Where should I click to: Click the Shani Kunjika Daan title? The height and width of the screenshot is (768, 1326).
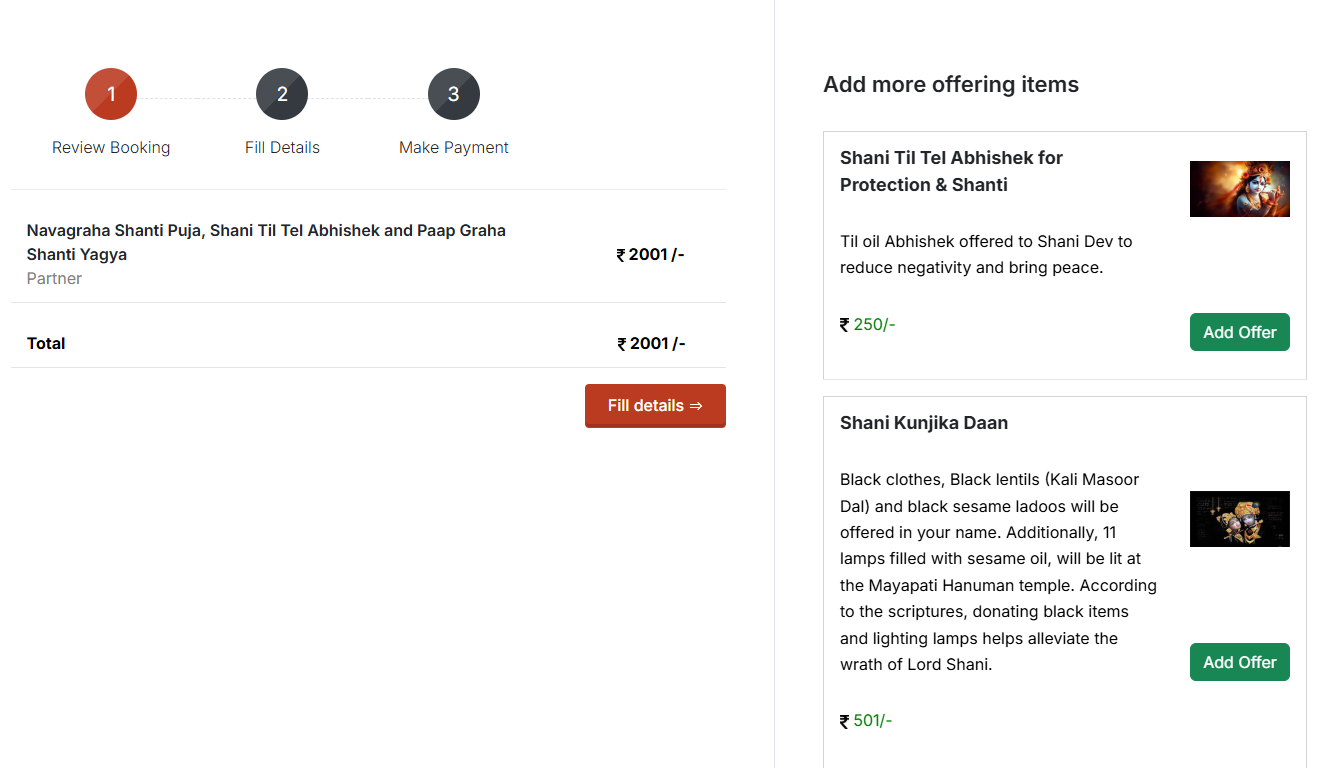924,423
